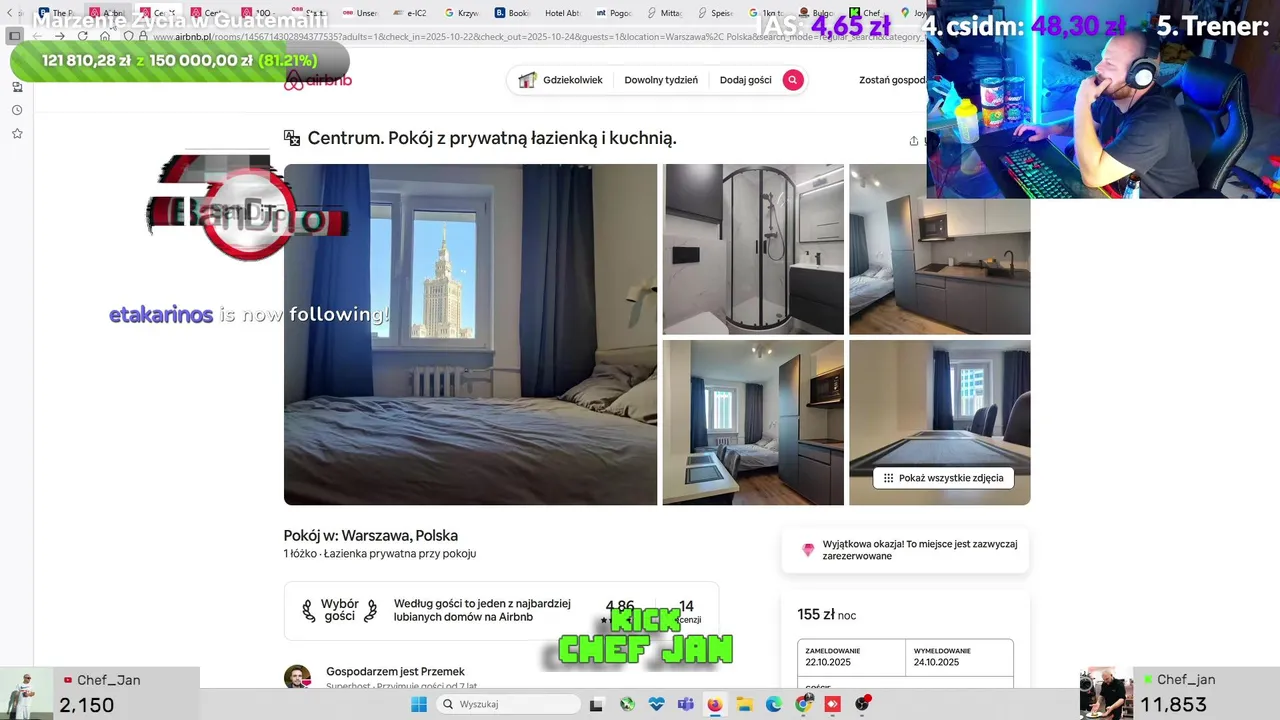
Task: Click the house icon beside Gdziekolwiek
Action: point(527,80)
